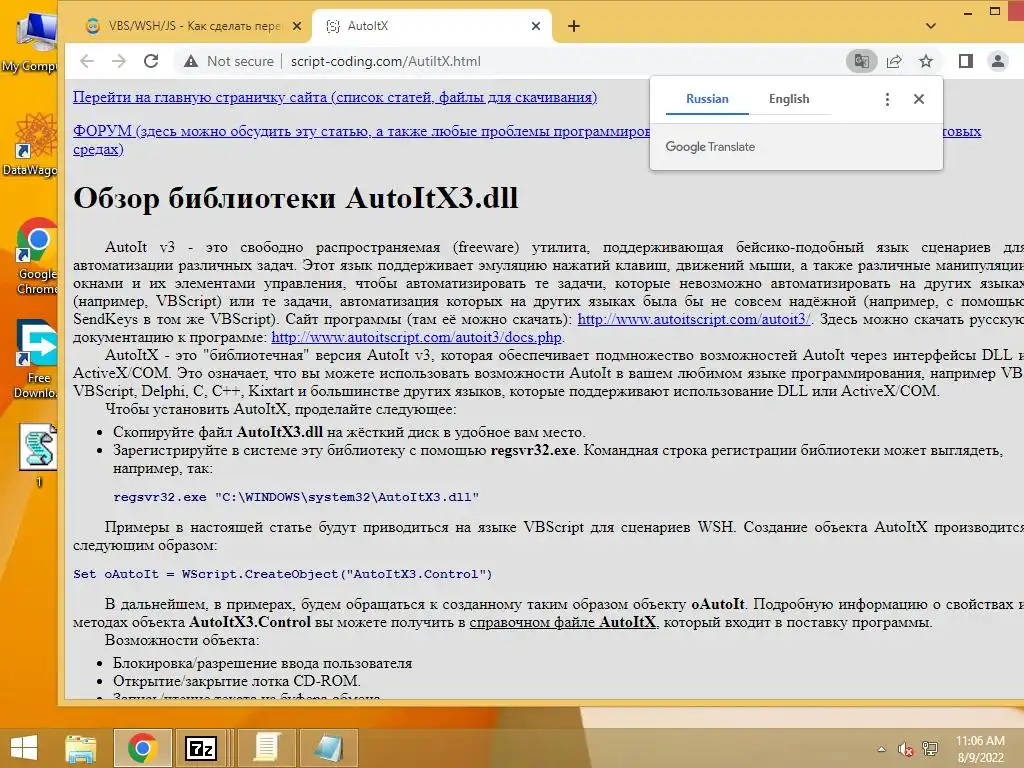1024x768 pixels.
Task: Click the Set oAutoIt CreateObject code line
Action: 283,574
